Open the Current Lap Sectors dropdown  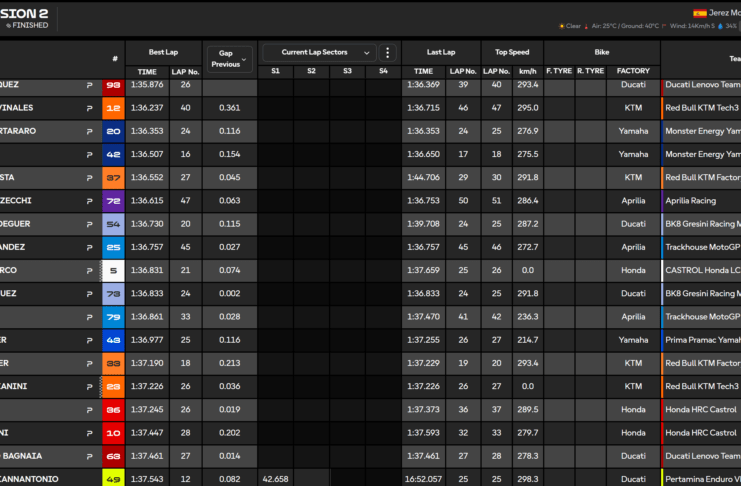(x=319, y=53)
